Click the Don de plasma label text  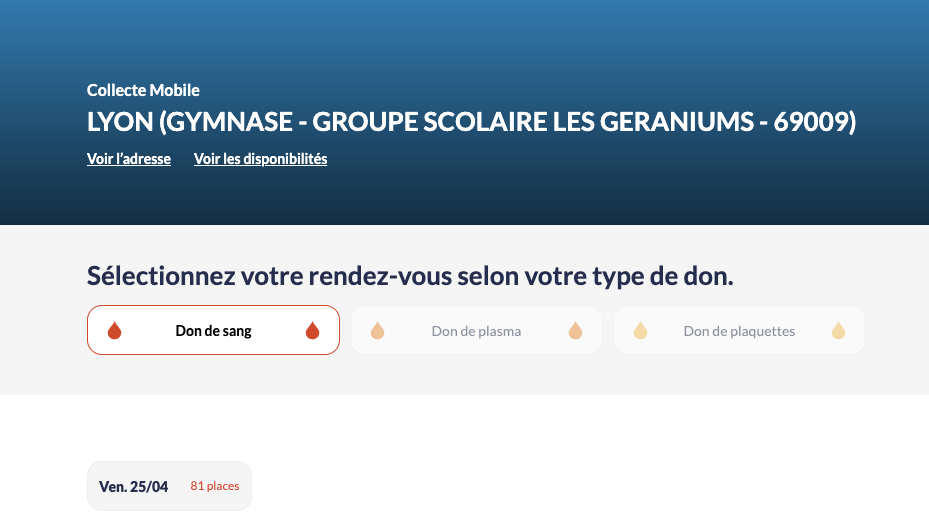point(476,331)
